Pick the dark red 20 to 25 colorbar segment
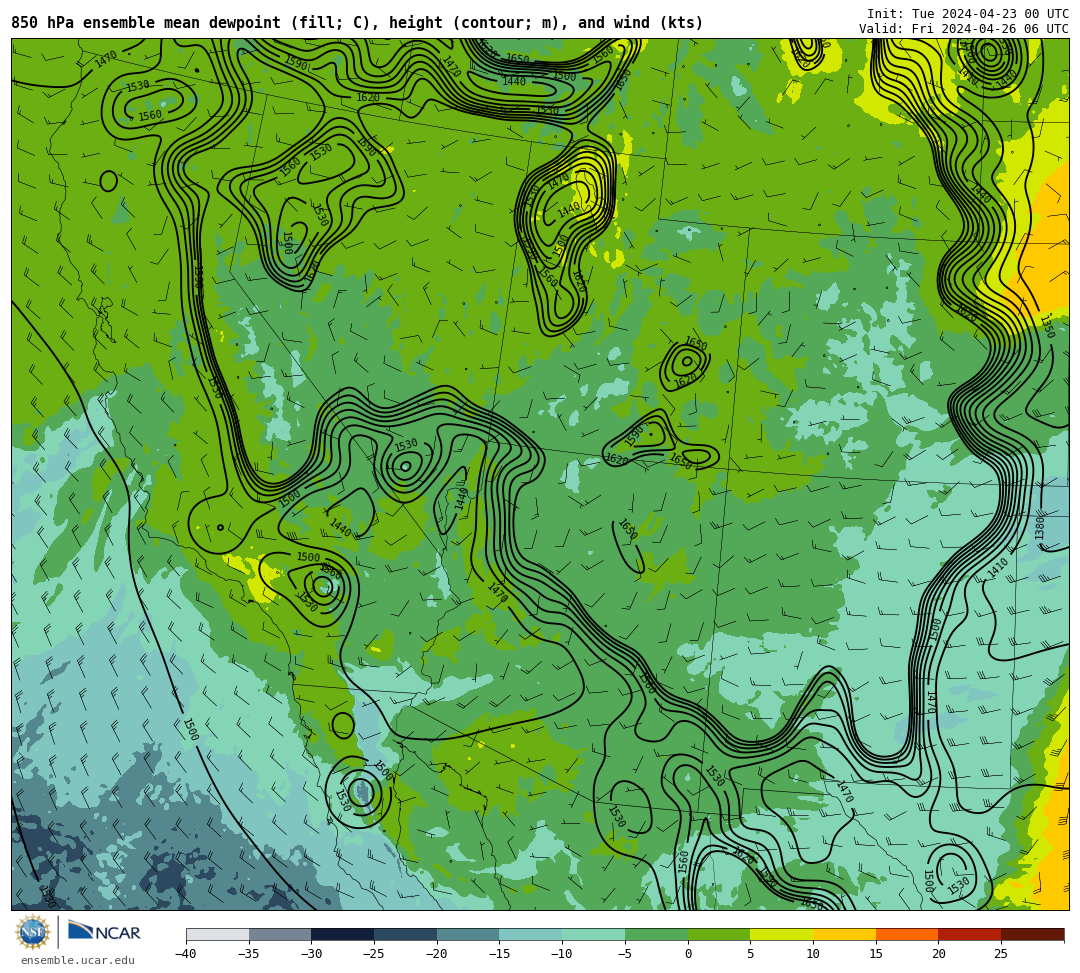The width and height of the screenshot is (1080, 973). (x=970, y=934)
